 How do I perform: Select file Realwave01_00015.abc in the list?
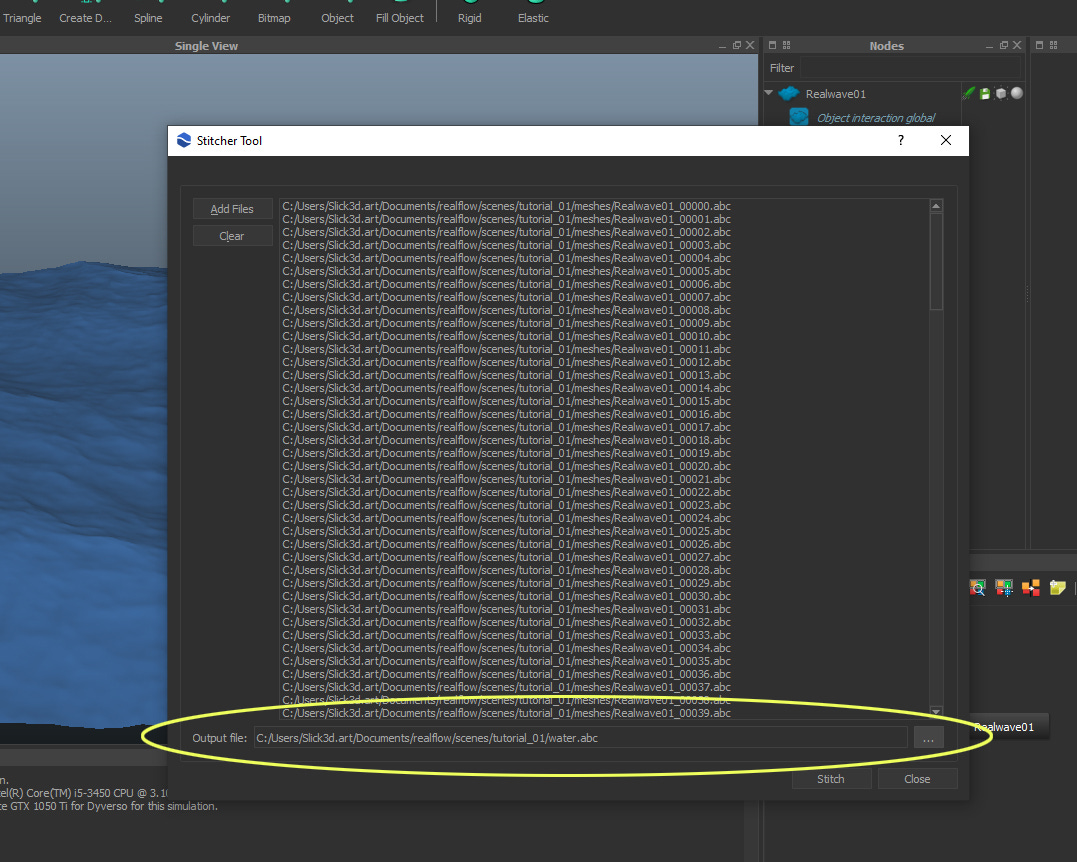click(x=506, y=401)
